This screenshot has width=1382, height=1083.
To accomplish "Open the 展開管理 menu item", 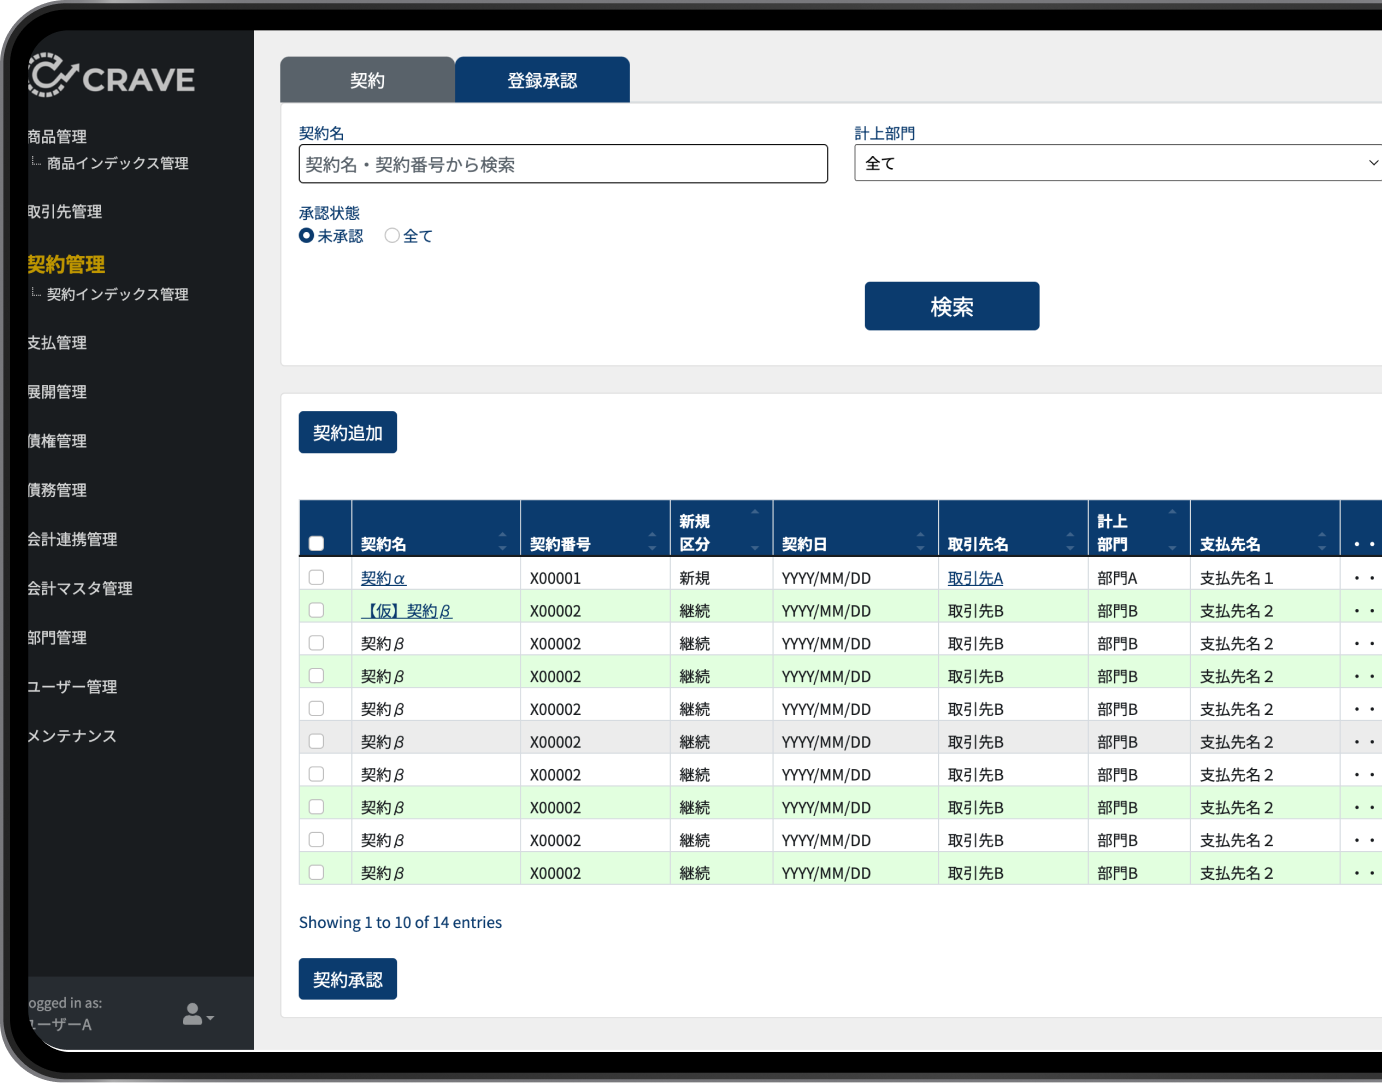I will pyautogui.click(x=57, y=391).
